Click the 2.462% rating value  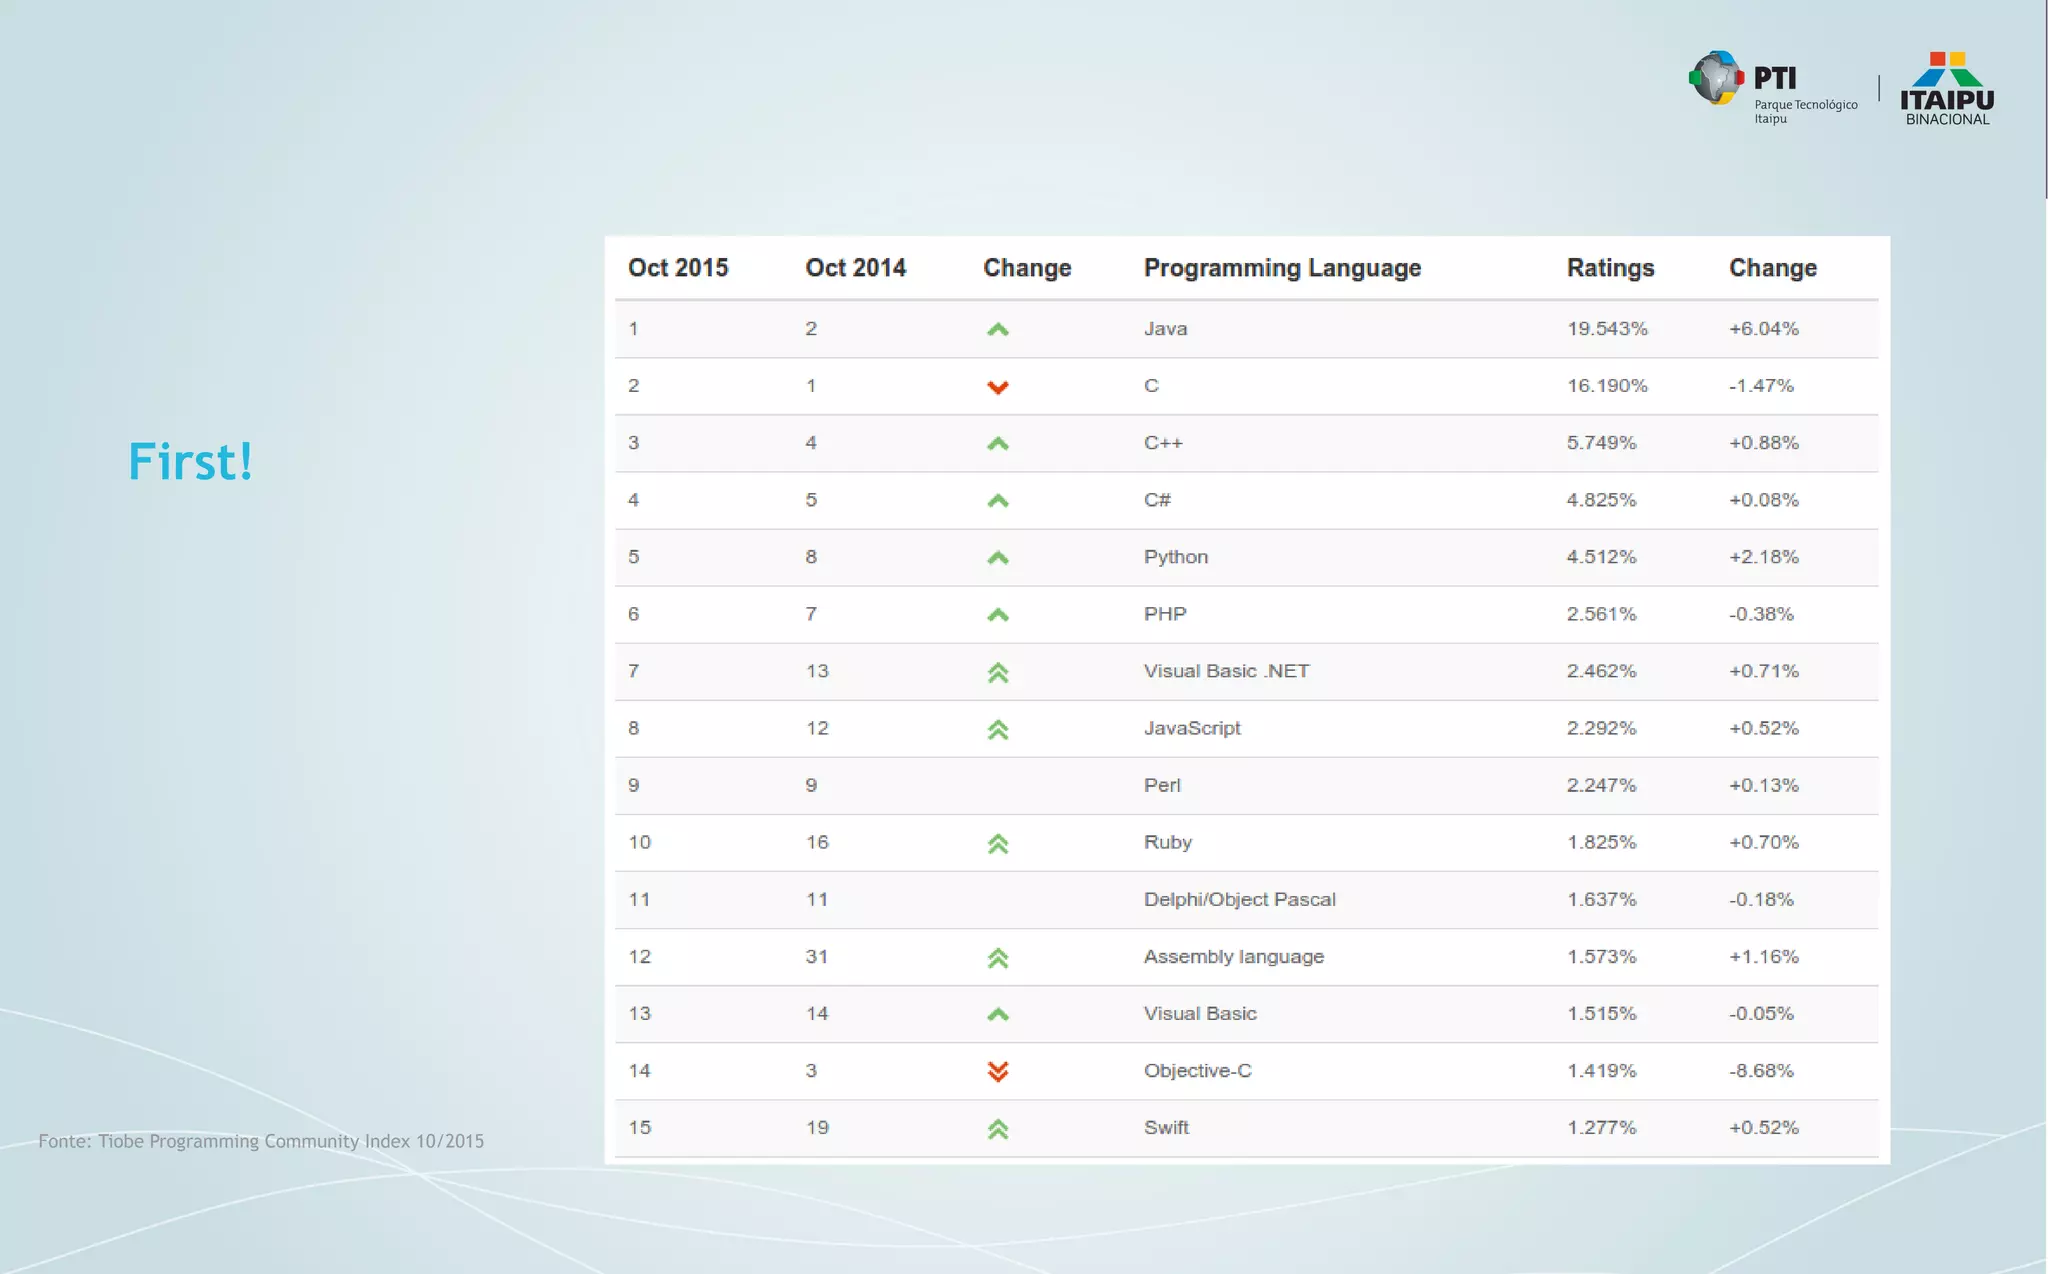pos(1601,671)
